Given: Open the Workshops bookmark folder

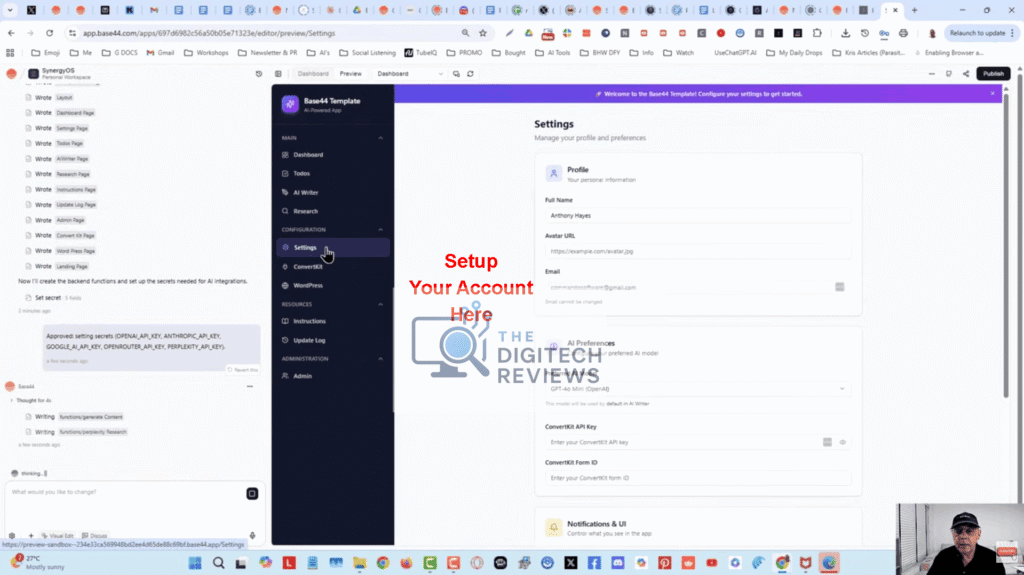Looking at the screenshot, I should [x=206, y=53].
